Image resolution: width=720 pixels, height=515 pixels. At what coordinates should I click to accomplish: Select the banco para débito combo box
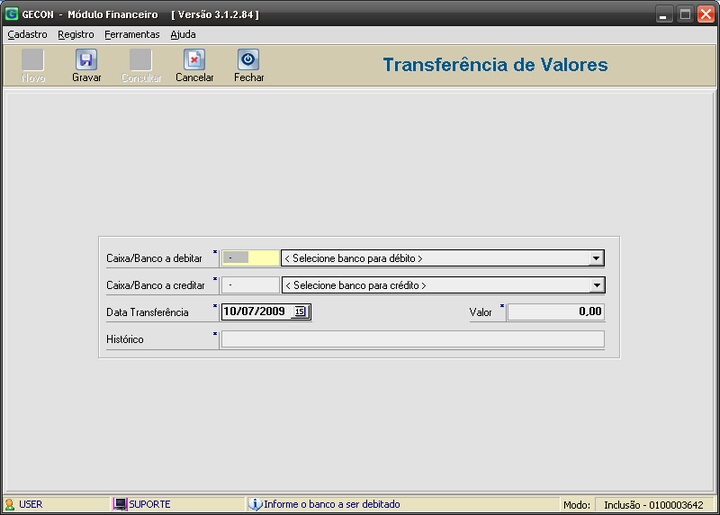(443, 258)
